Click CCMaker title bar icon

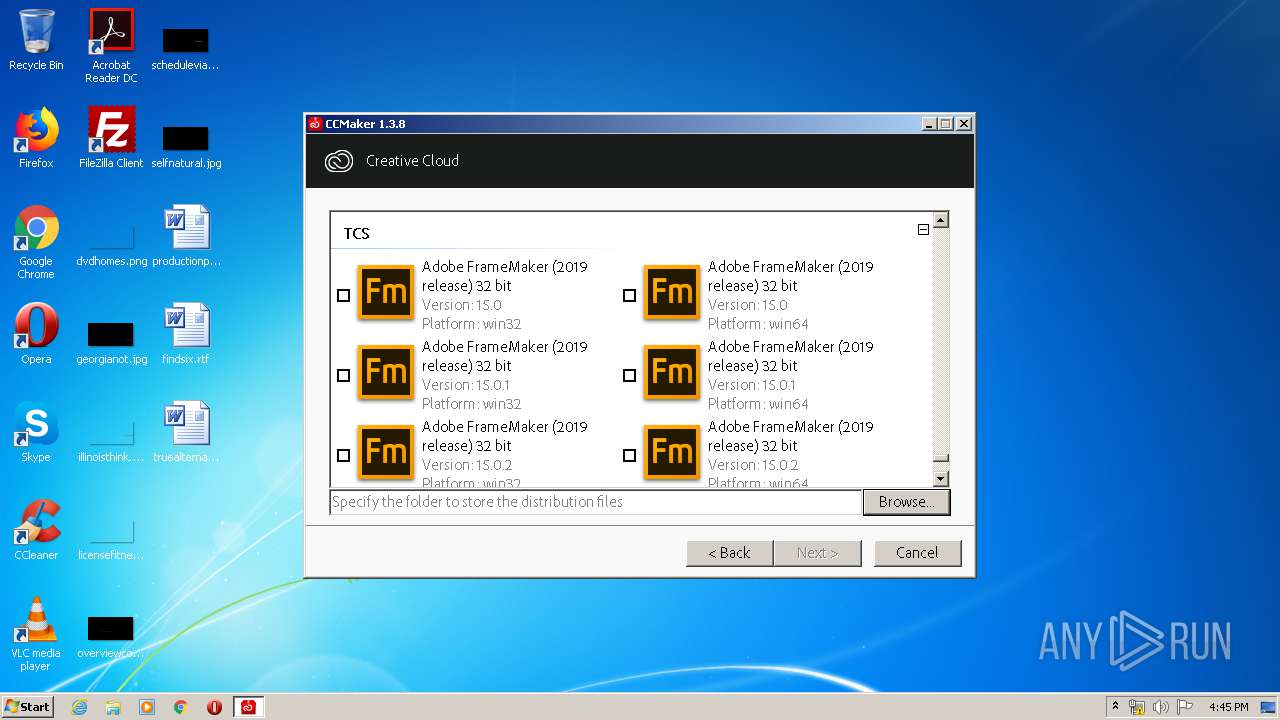point(315,124)
